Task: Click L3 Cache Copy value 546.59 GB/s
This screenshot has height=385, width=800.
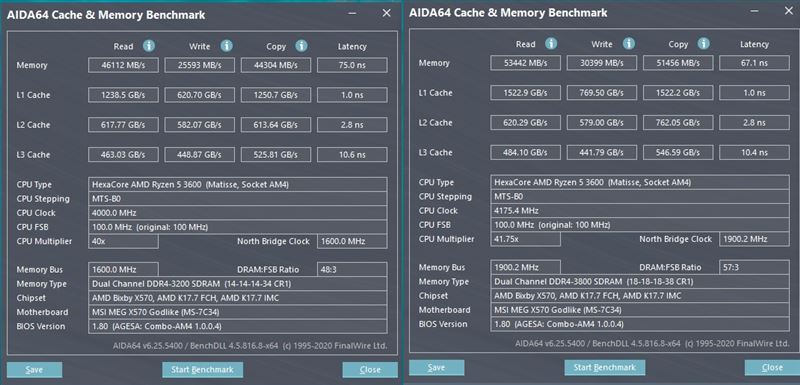Action: [678, 152]
